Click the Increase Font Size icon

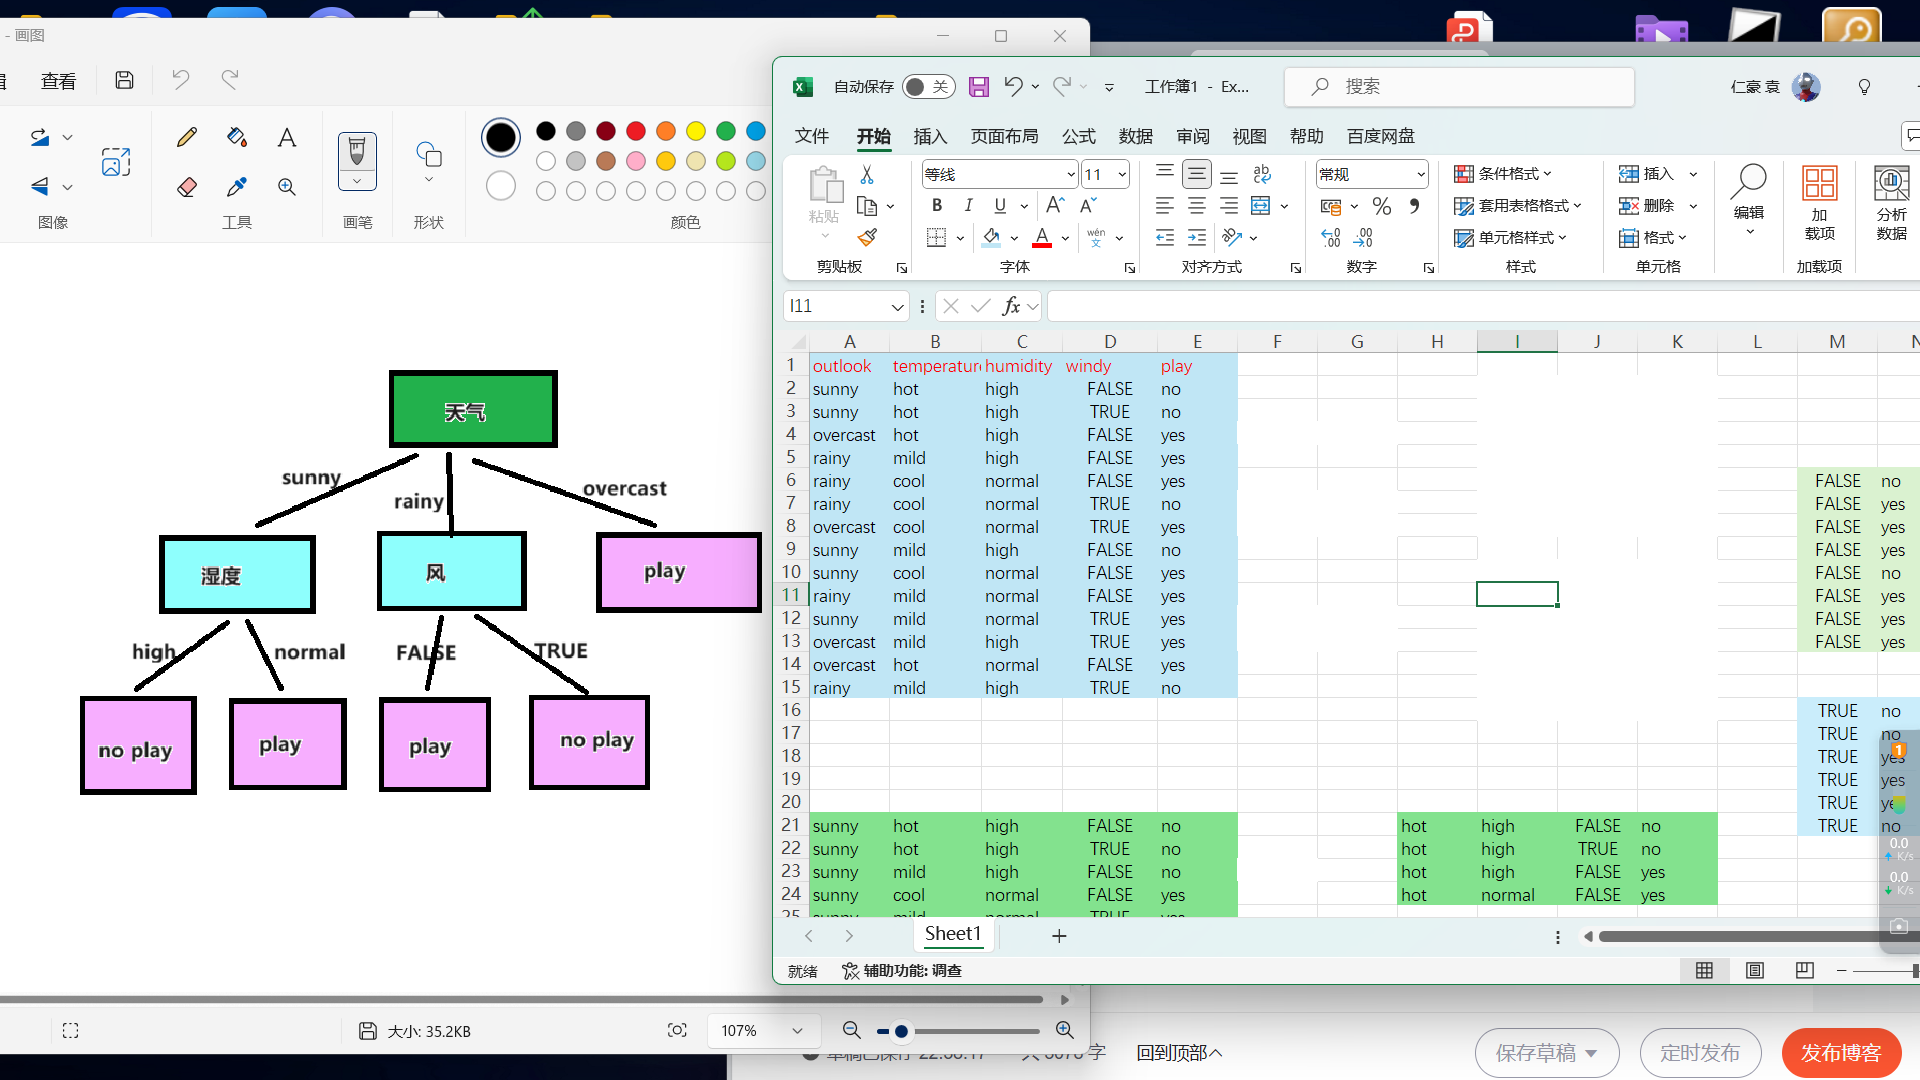point(1055,205)
